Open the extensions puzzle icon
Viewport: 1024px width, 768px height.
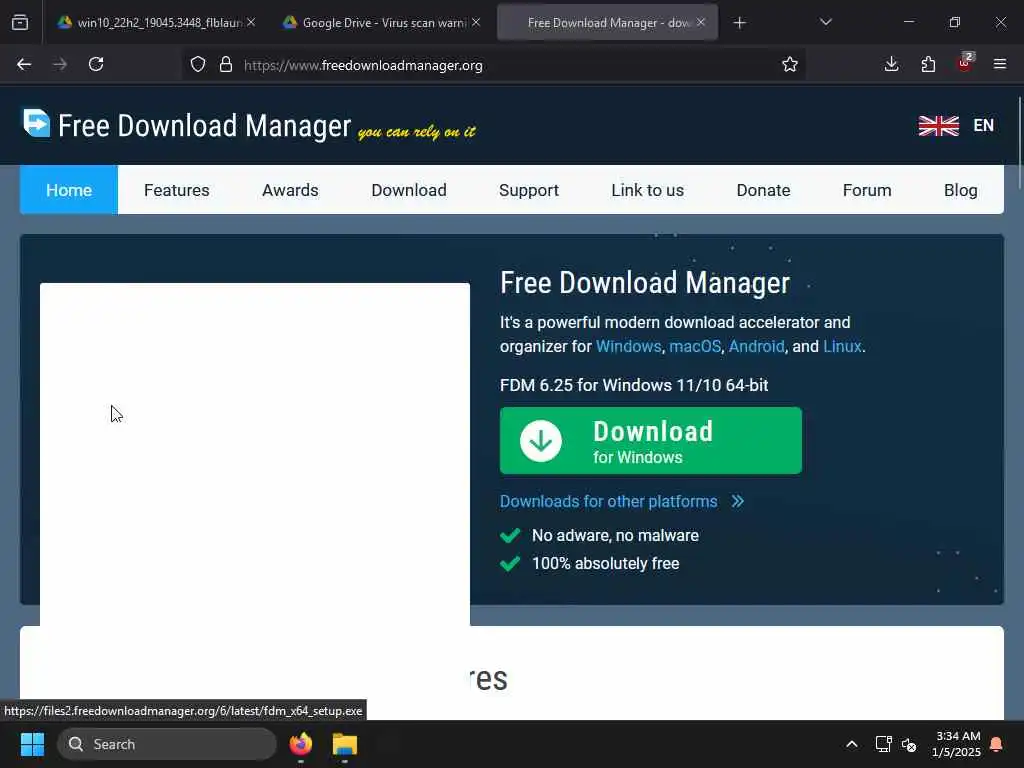pyautogui.click(x=928, y=64)
